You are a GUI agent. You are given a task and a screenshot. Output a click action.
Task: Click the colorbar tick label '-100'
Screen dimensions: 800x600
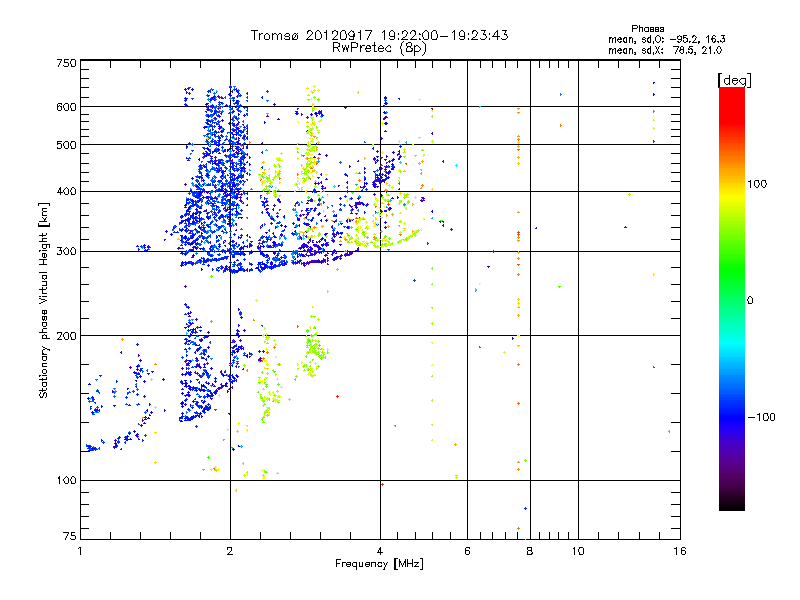[762, 417]
